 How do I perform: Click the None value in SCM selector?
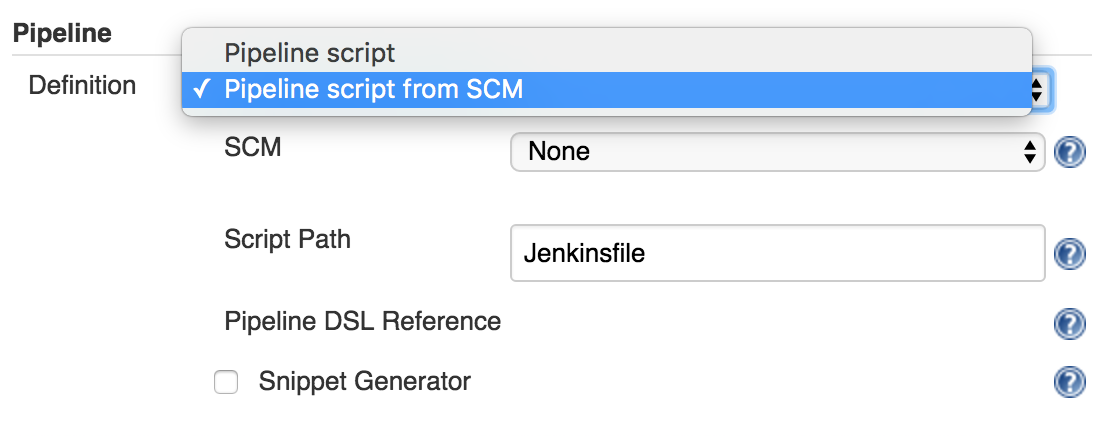click(x=559, y=152)
